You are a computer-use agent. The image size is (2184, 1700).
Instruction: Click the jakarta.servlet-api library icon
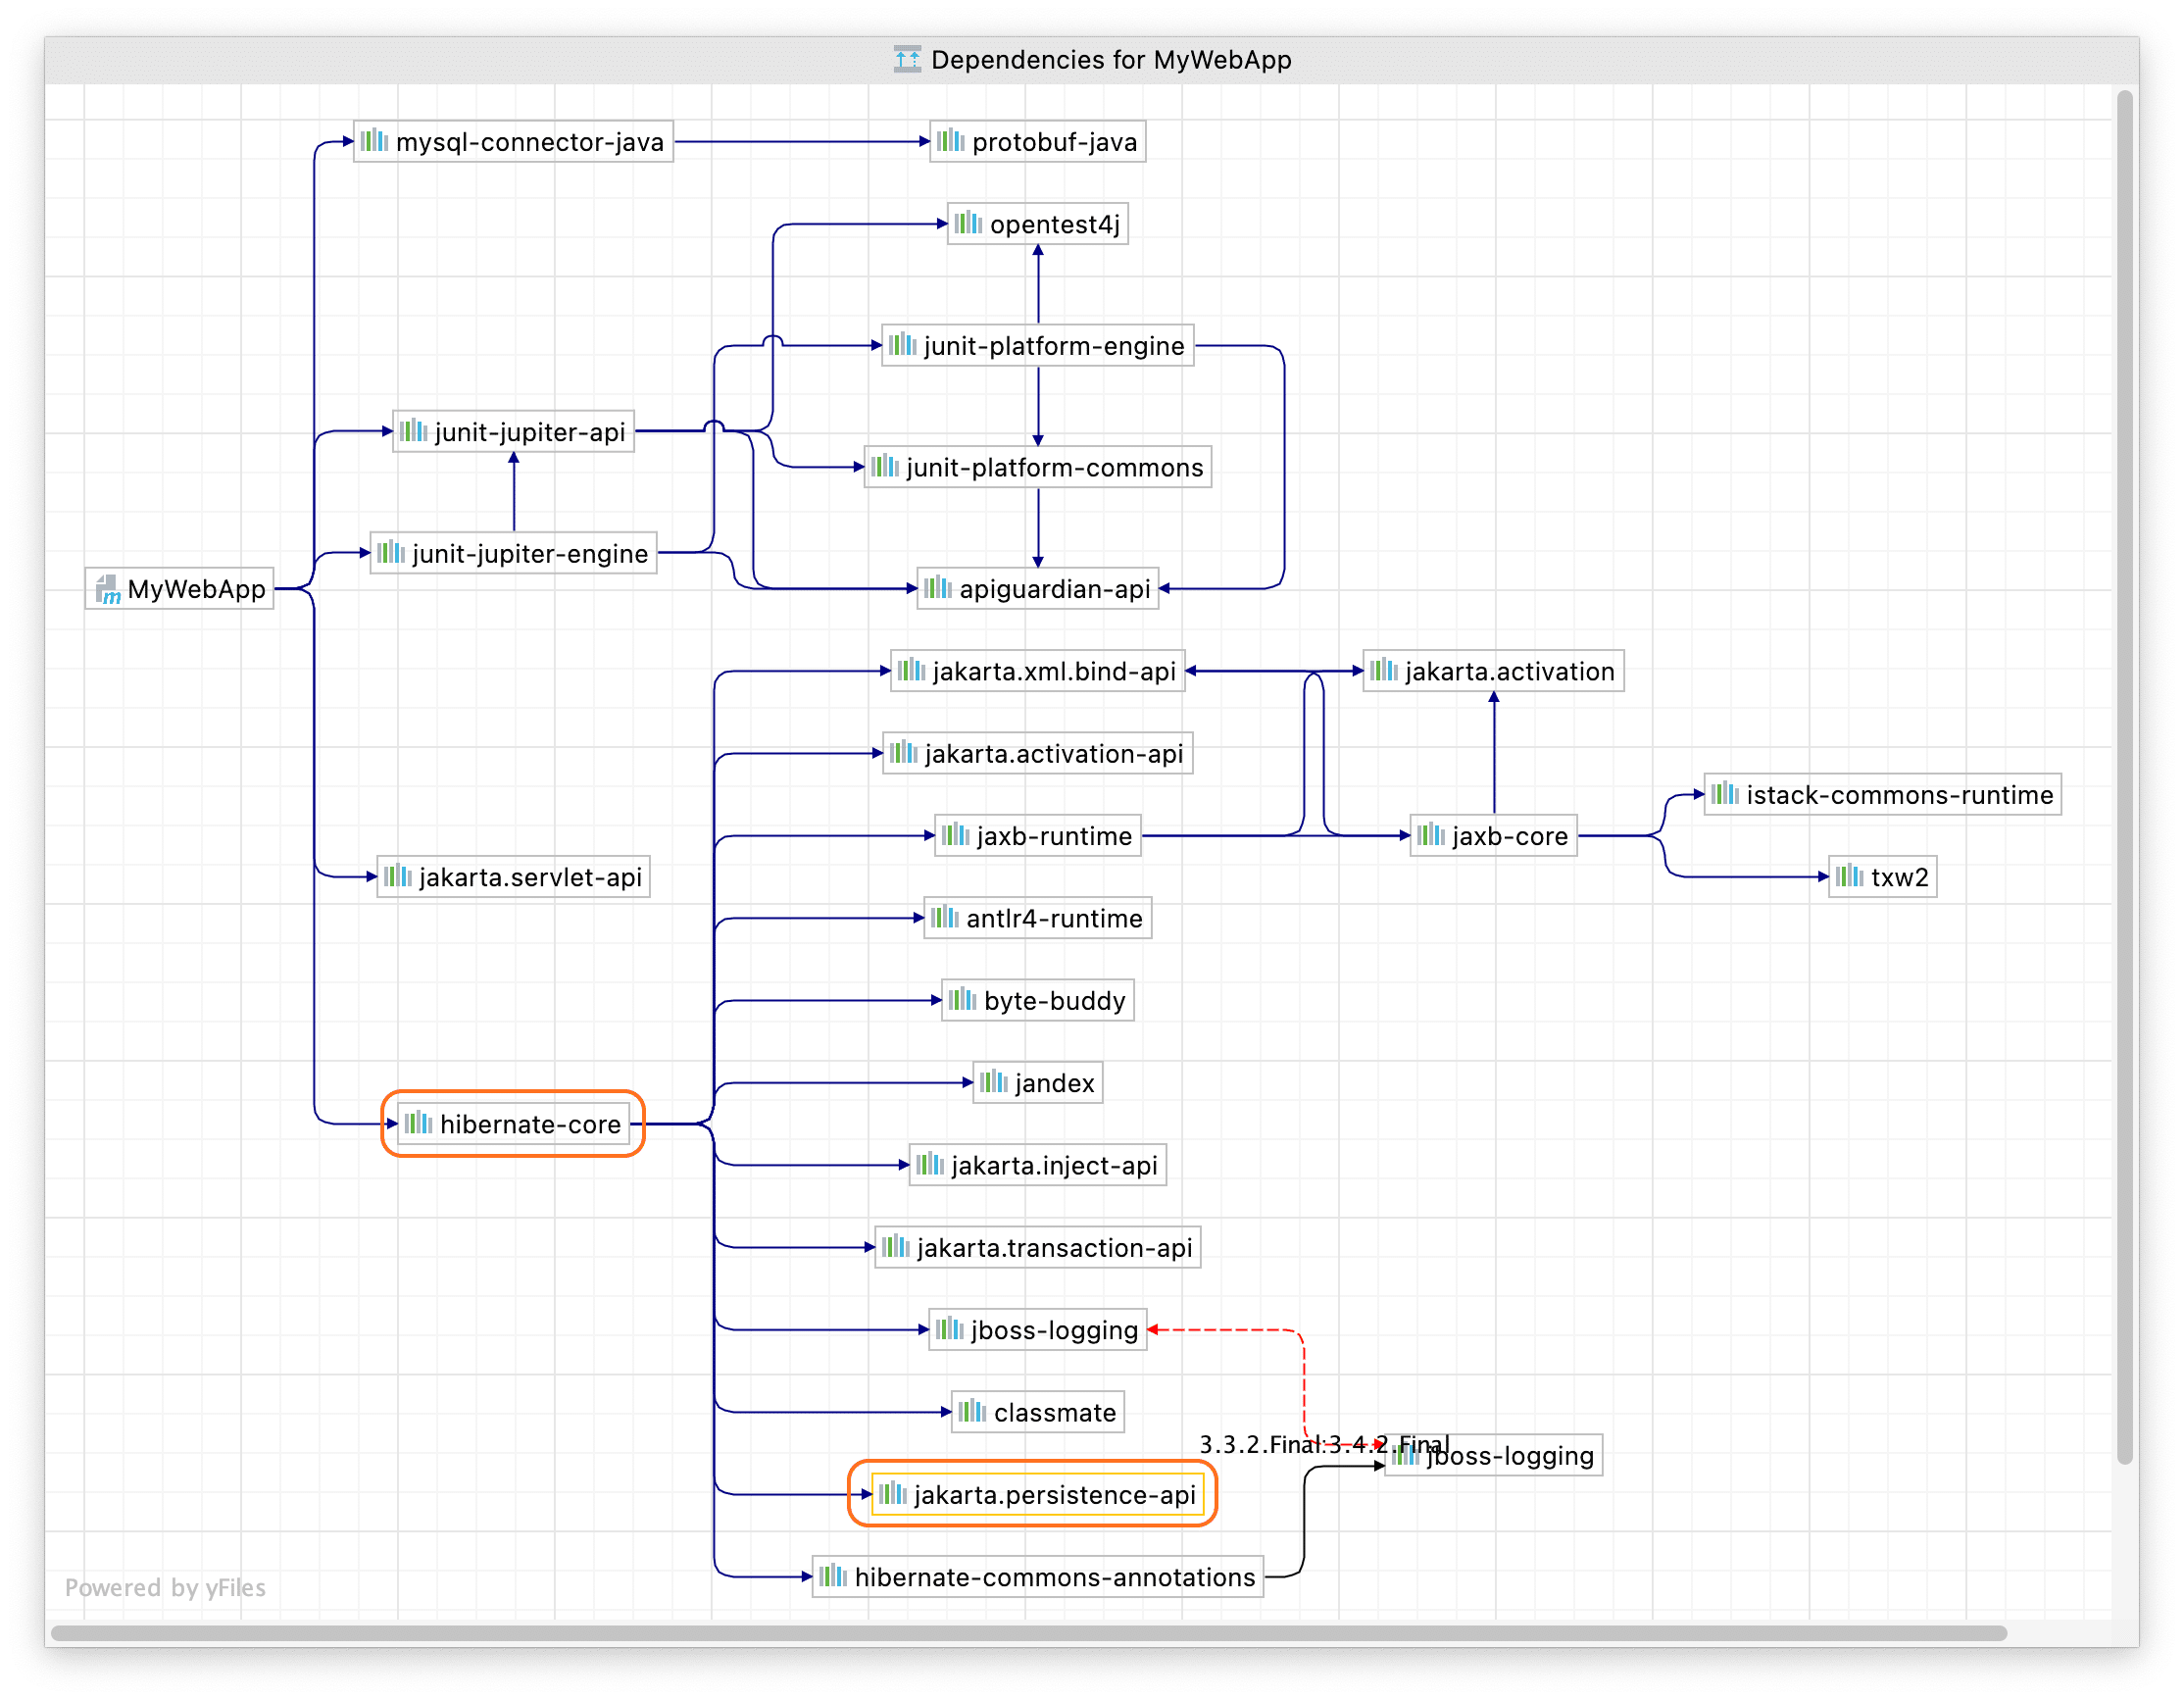pos(397,877)
